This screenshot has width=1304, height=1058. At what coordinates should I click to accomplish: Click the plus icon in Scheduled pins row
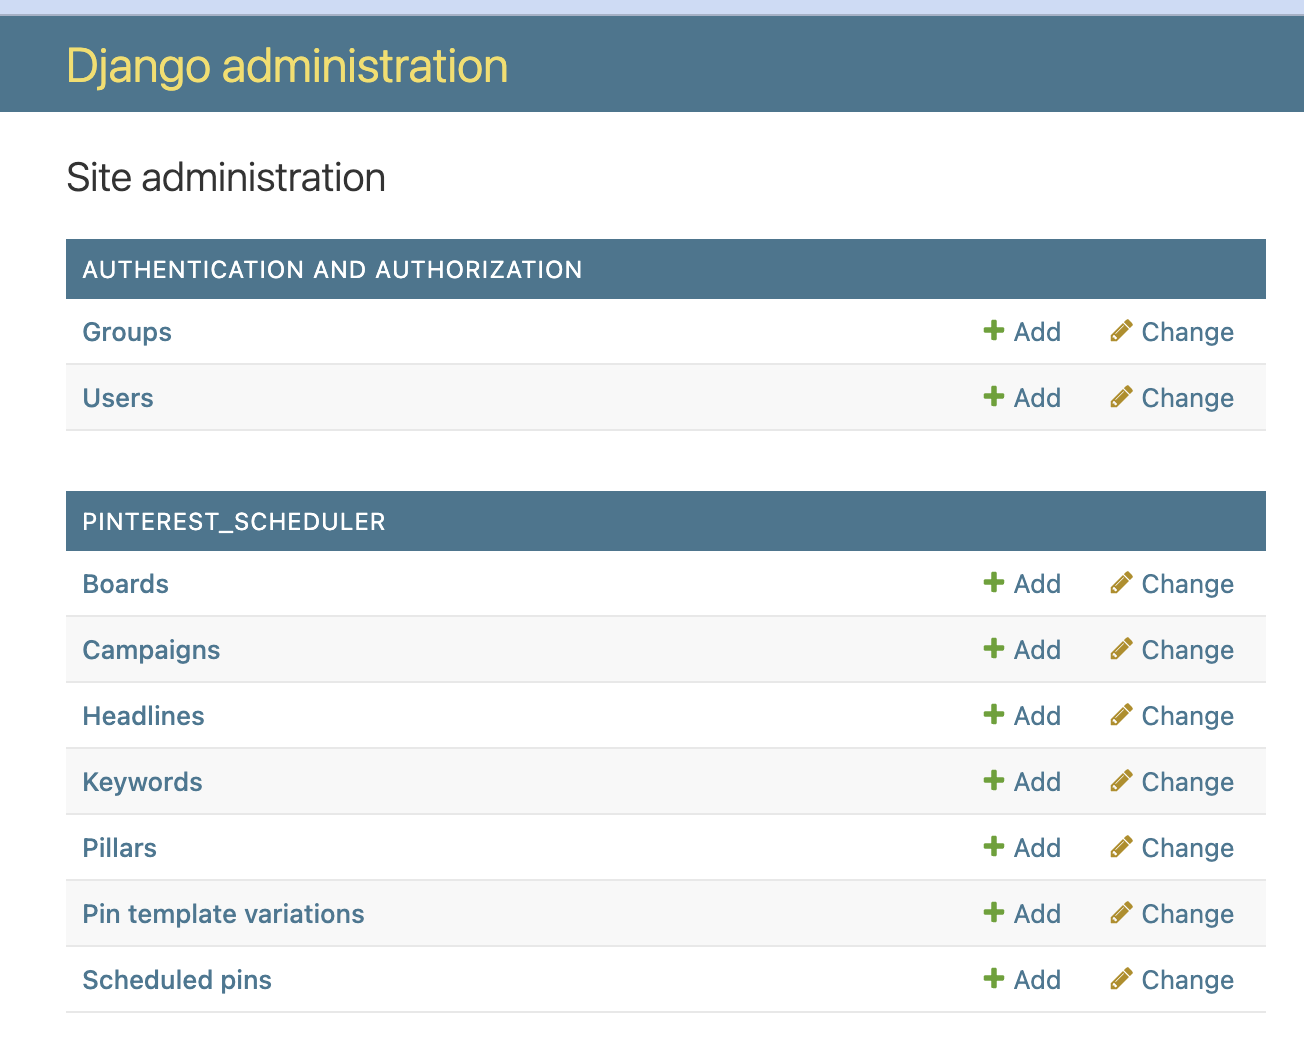pyautogui.click(x=993, y=978)
